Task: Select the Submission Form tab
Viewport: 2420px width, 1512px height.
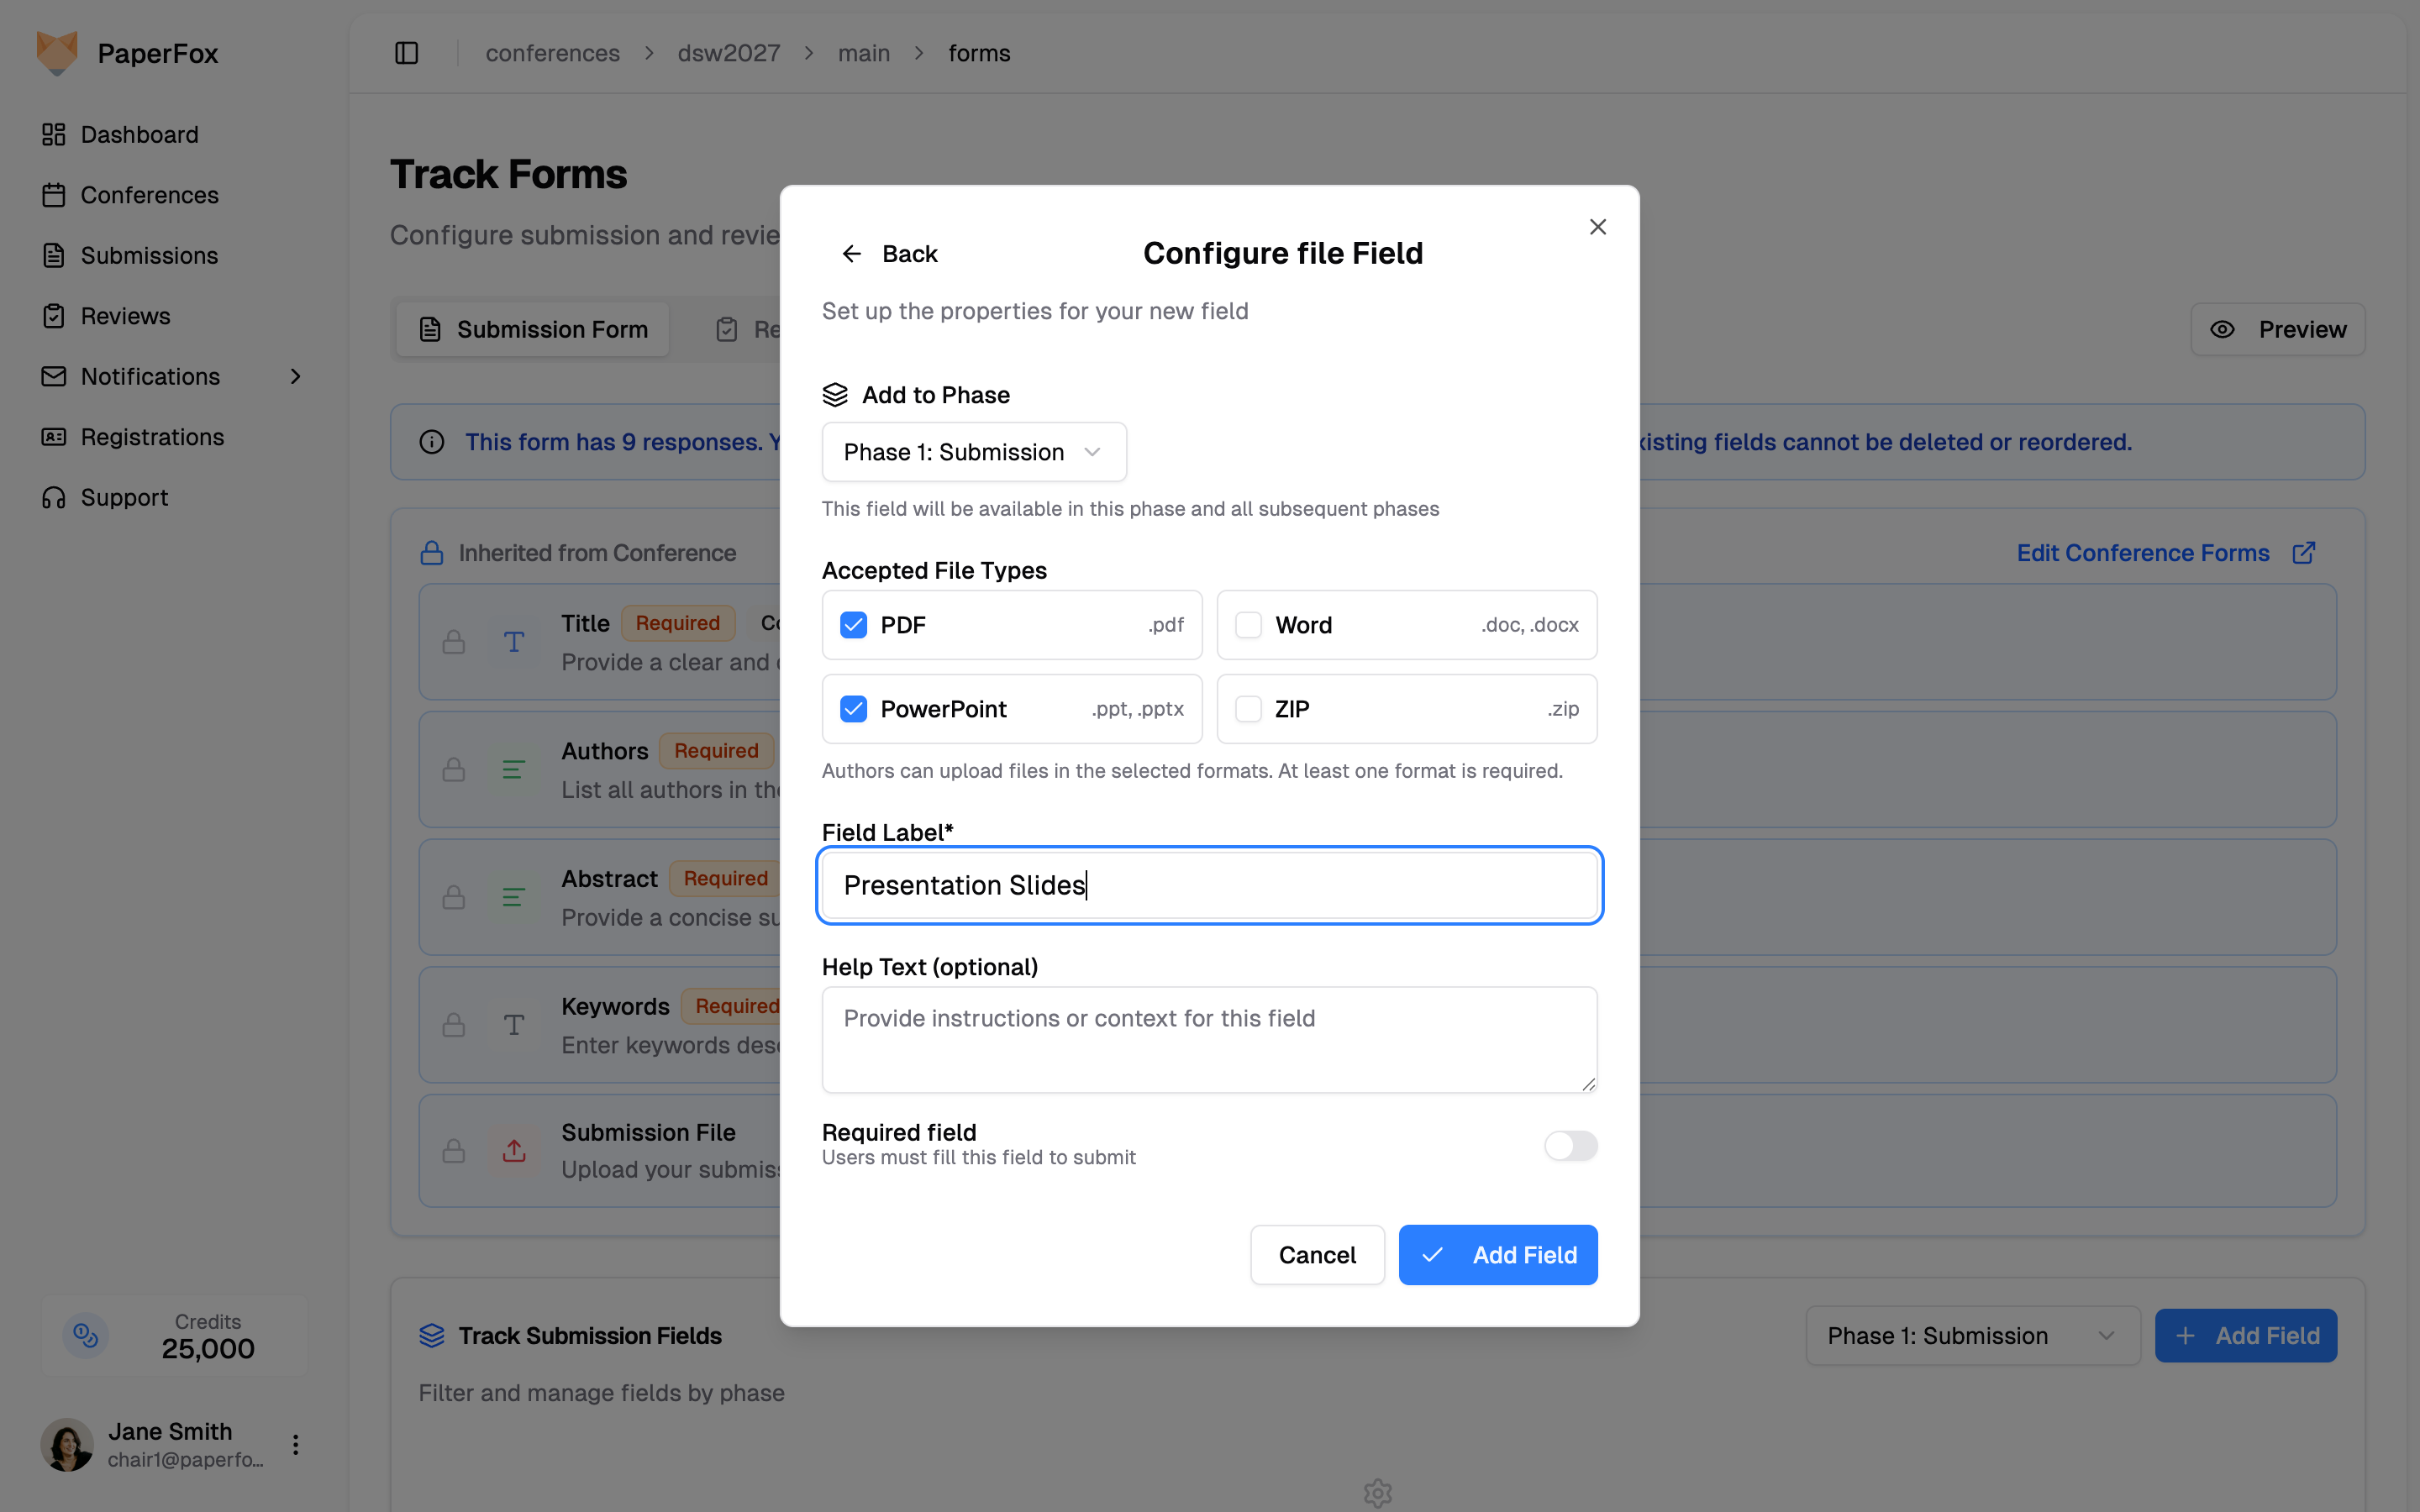Action: 533,329
